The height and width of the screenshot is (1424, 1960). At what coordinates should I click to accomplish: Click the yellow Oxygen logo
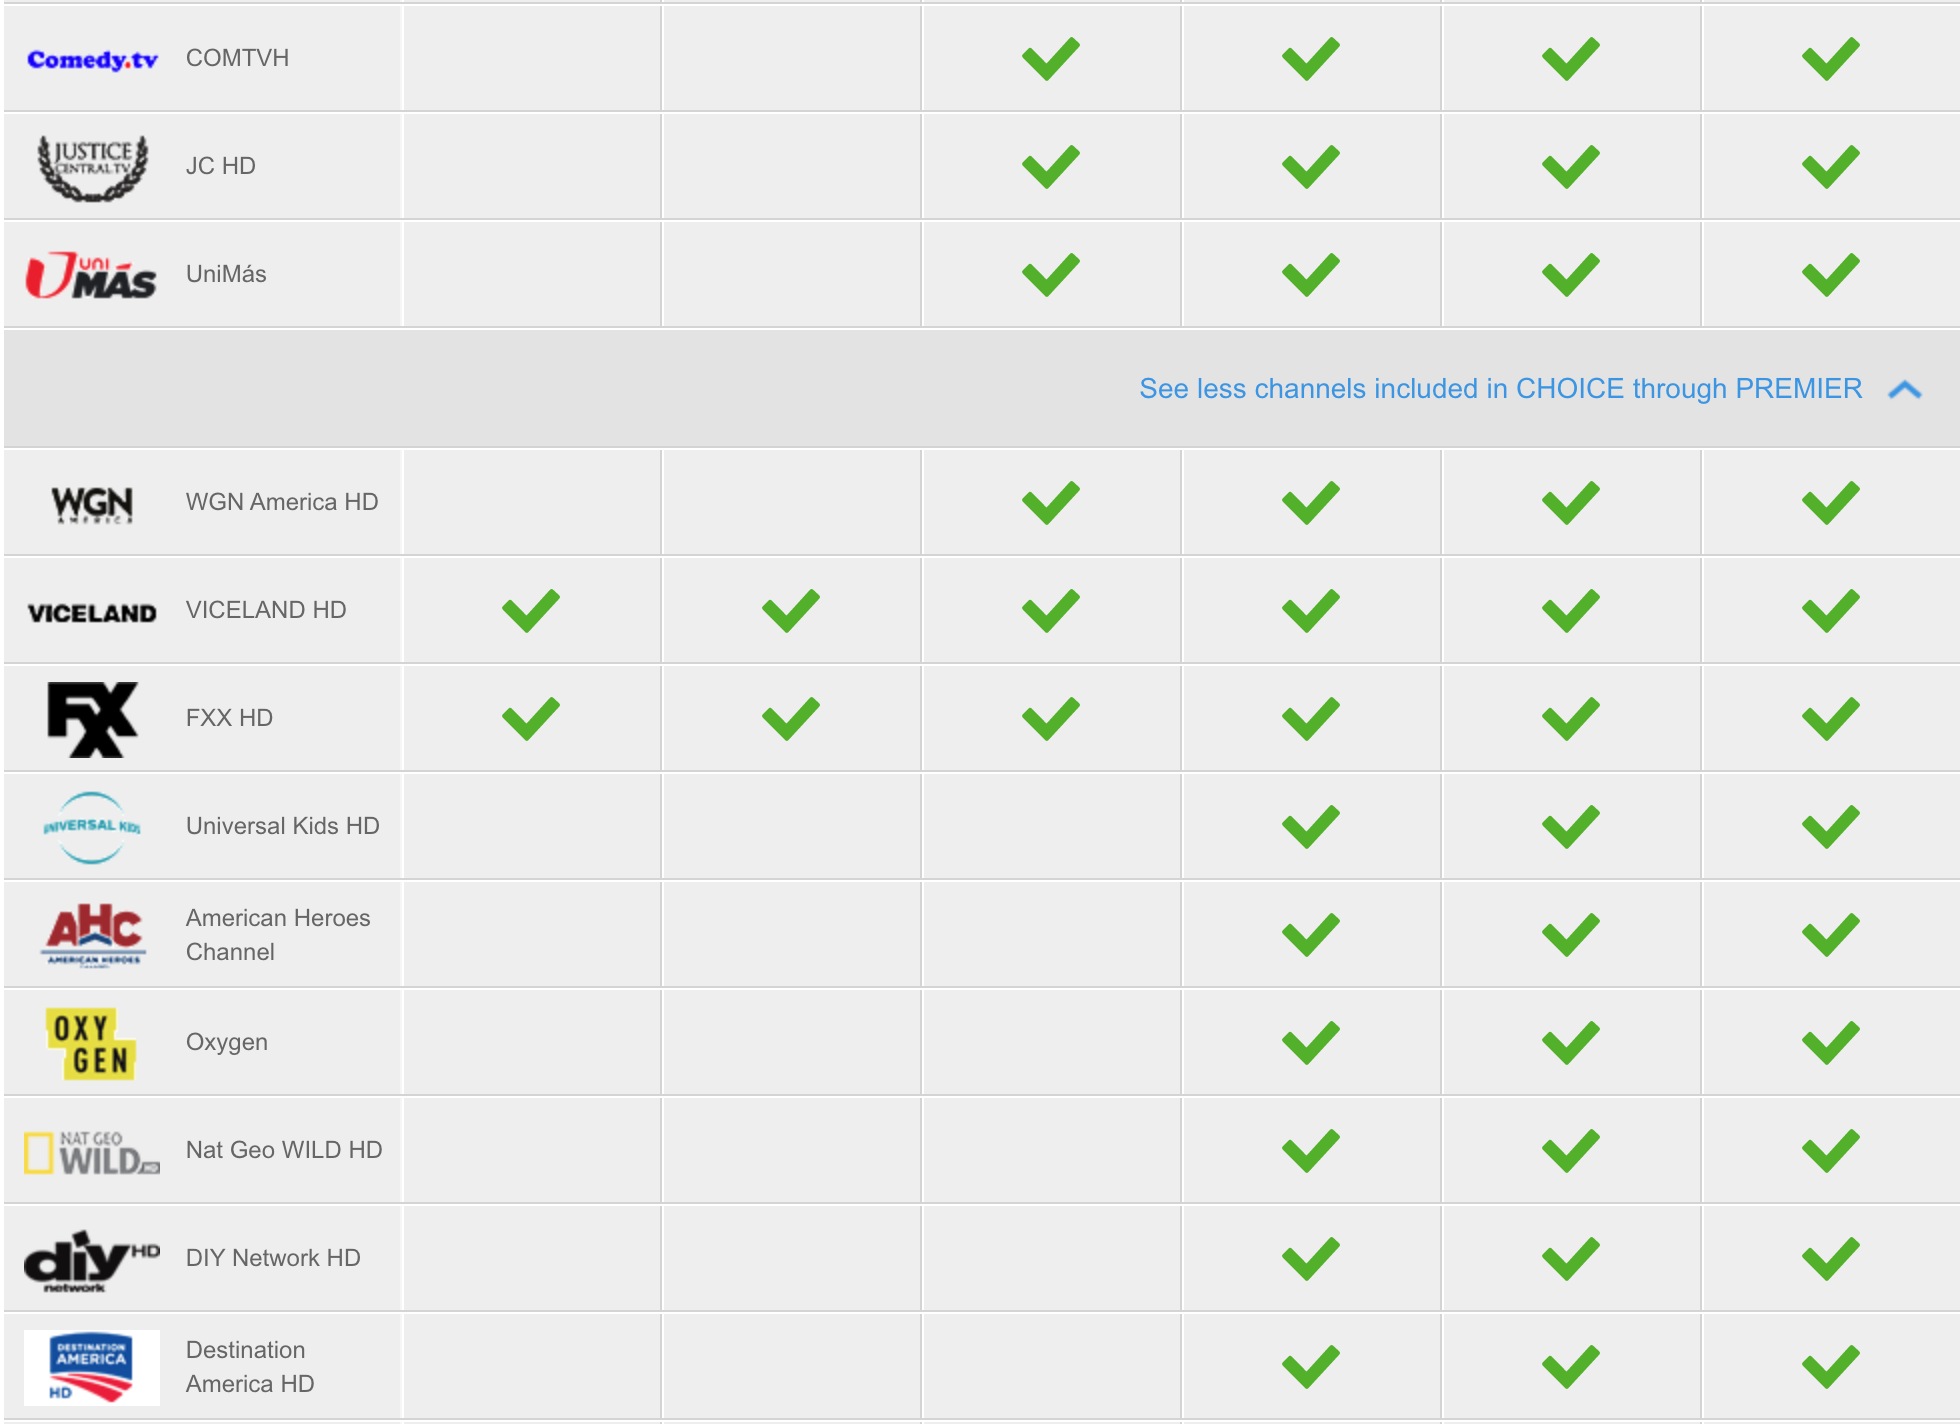coord(91,1043)
